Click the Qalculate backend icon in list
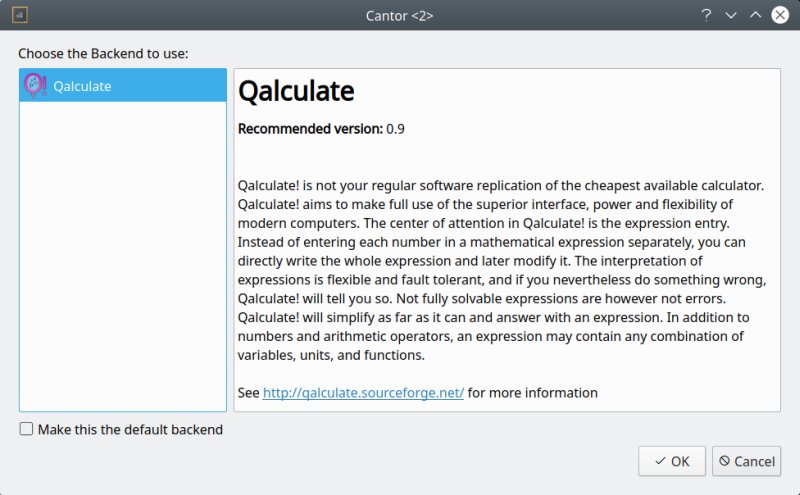800x495 pixels. (x=35, y=86)
